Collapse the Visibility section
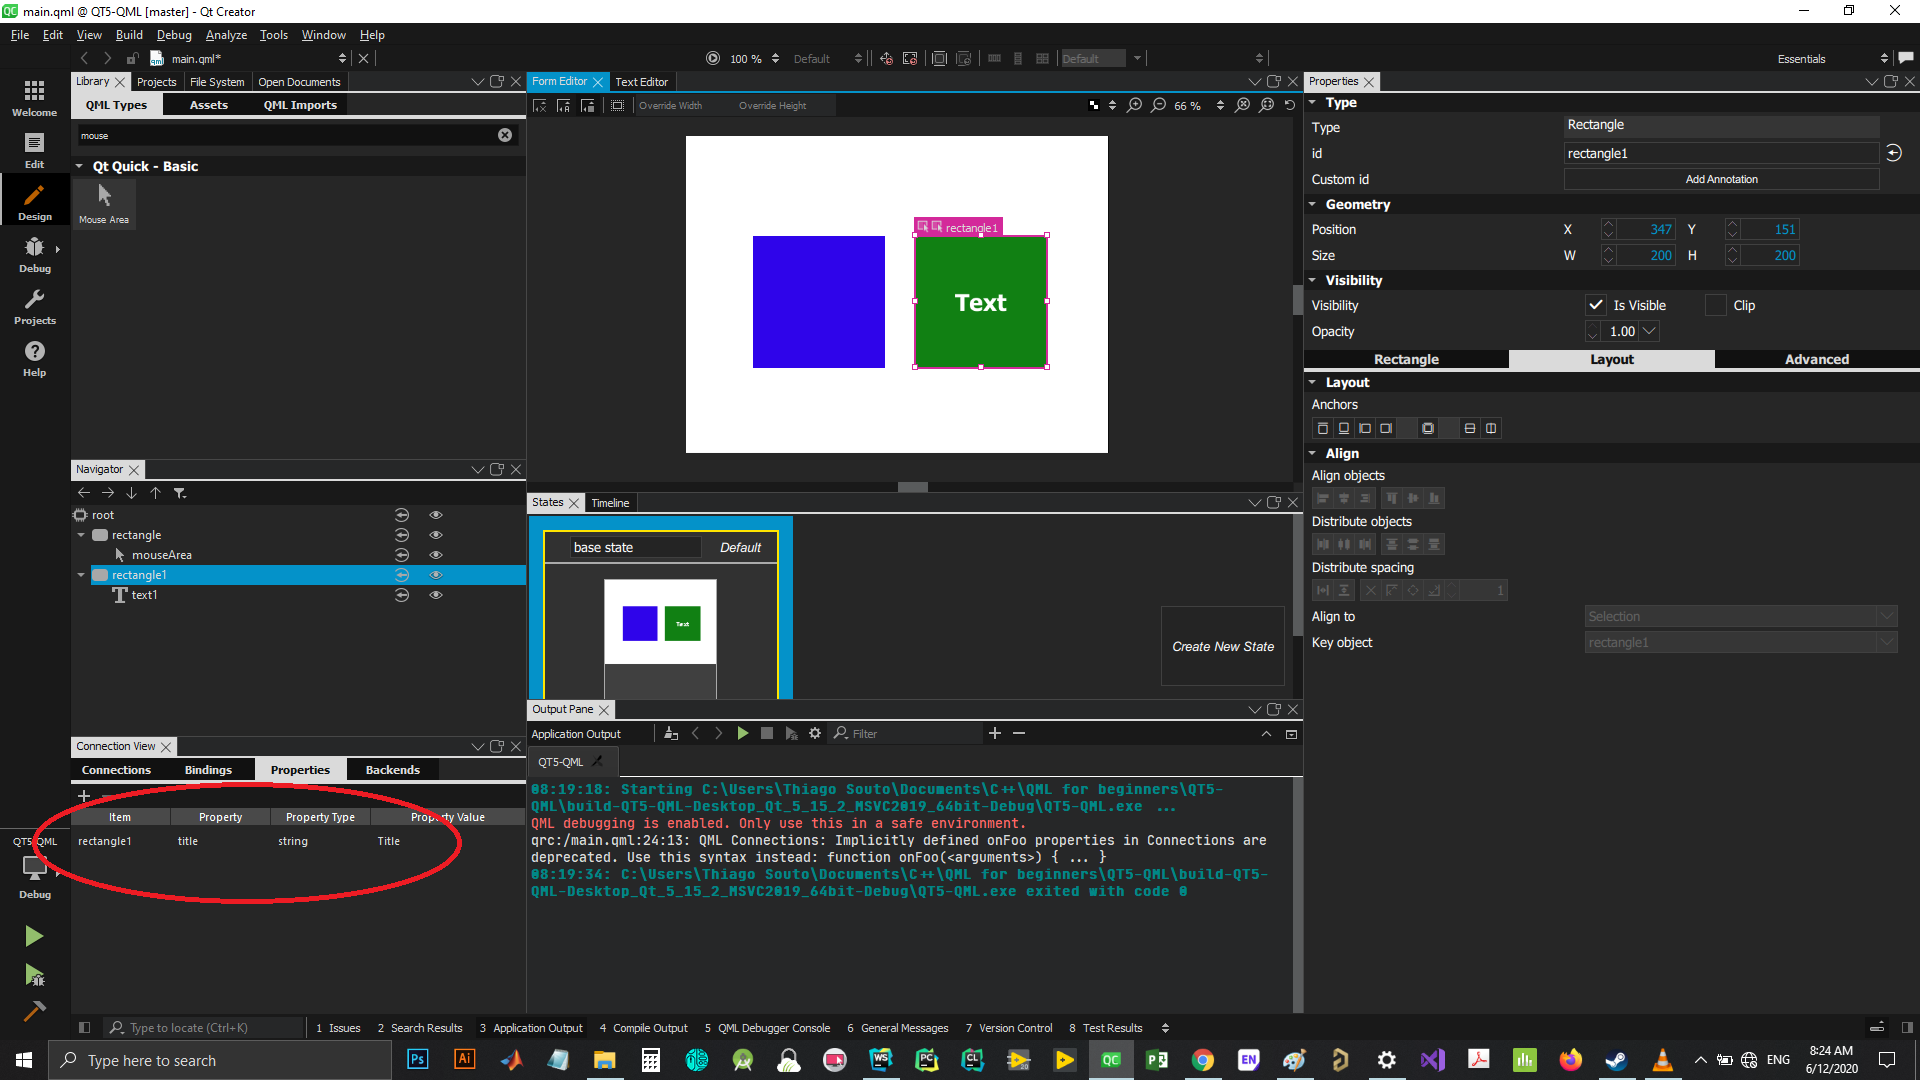This screenshot has width=1920, height=1080. (x=1313, y=280)
